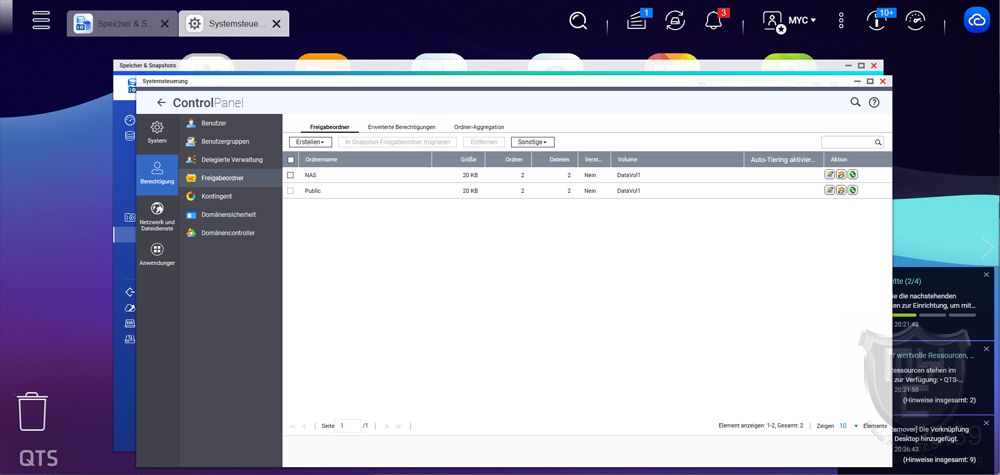Open background tasks icon with badge 1
The height and width of the screenshot is (475, 1000).
(x=637, y=20)
